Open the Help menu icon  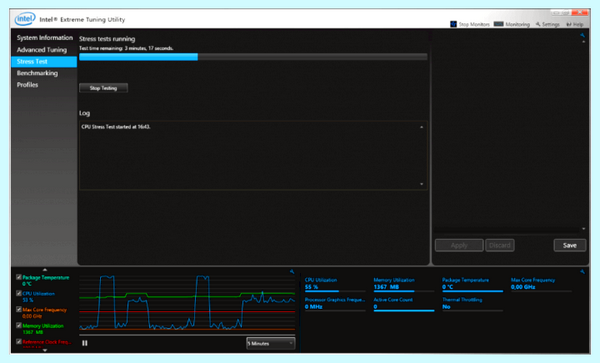pos(569,24)
